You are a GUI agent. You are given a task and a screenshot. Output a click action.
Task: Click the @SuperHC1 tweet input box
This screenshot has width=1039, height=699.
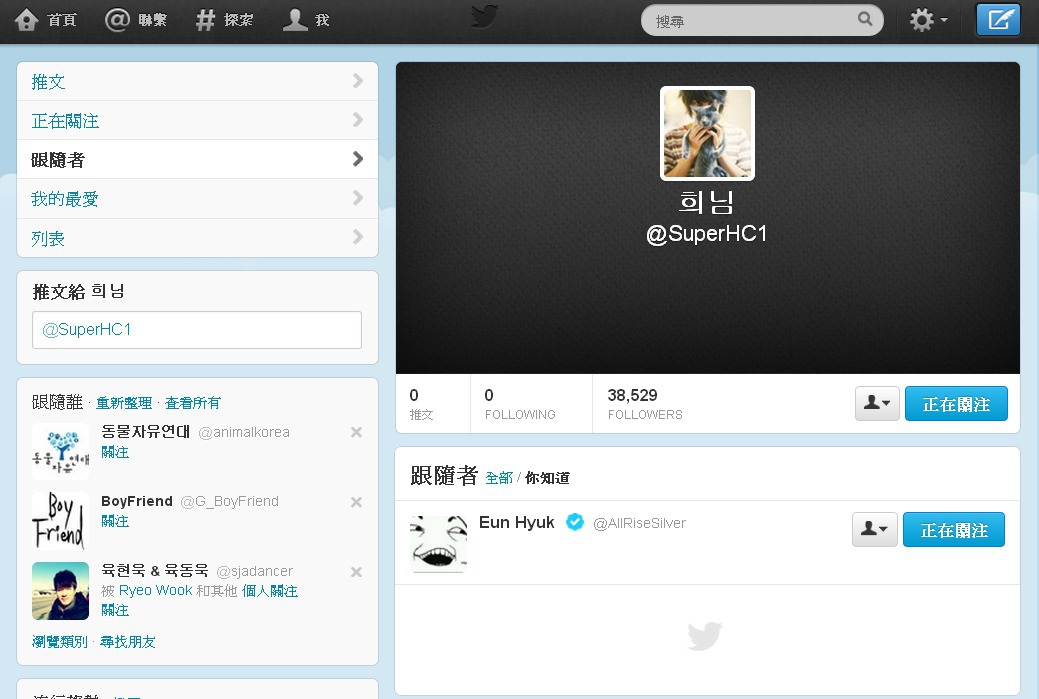click(197, 330)
